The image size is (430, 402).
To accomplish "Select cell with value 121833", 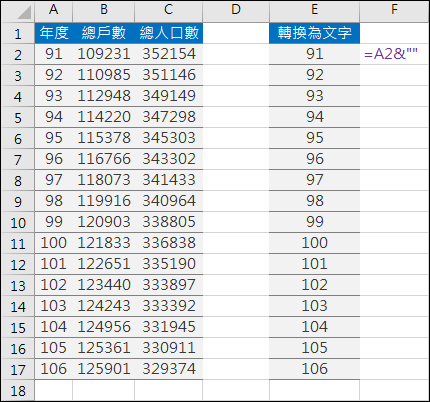I will (x=104, y=243).
